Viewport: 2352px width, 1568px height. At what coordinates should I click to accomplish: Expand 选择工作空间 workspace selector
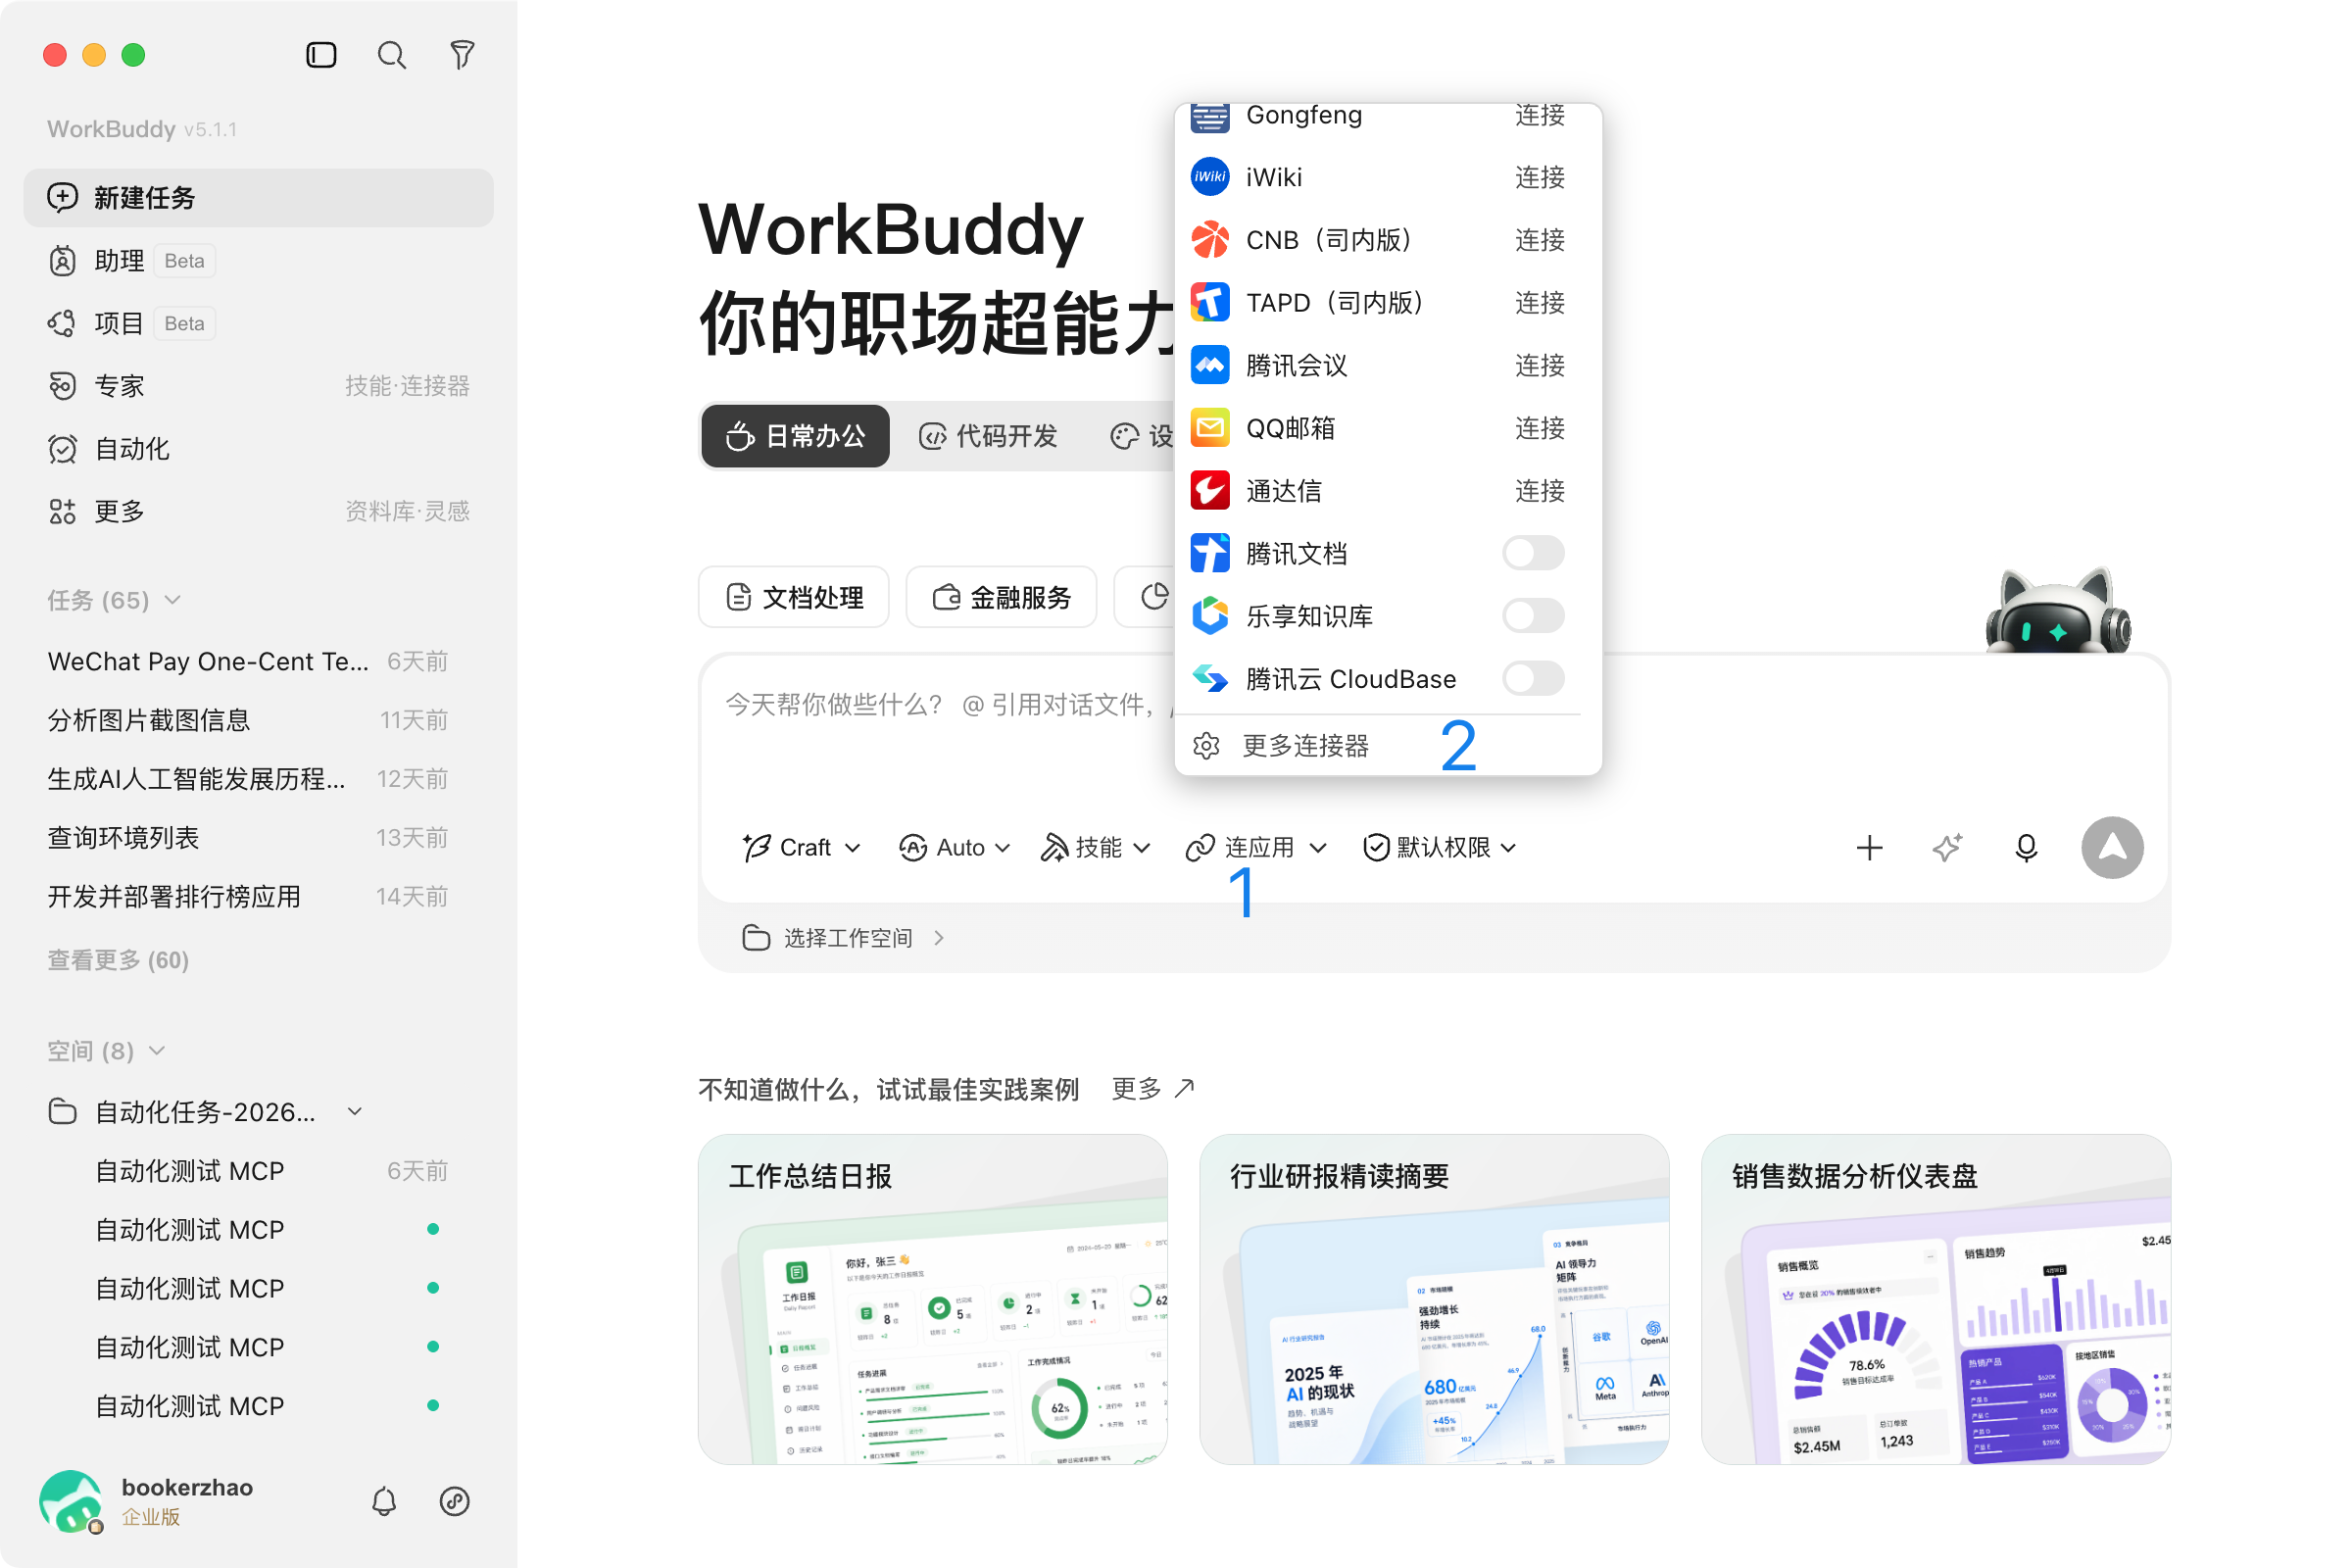(843, 938)
